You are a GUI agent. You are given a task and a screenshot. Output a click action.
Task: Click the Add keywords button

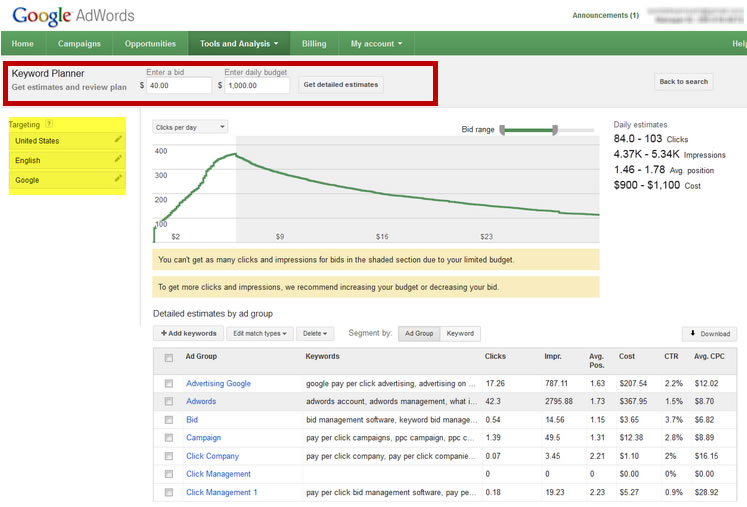coord(189,334)
